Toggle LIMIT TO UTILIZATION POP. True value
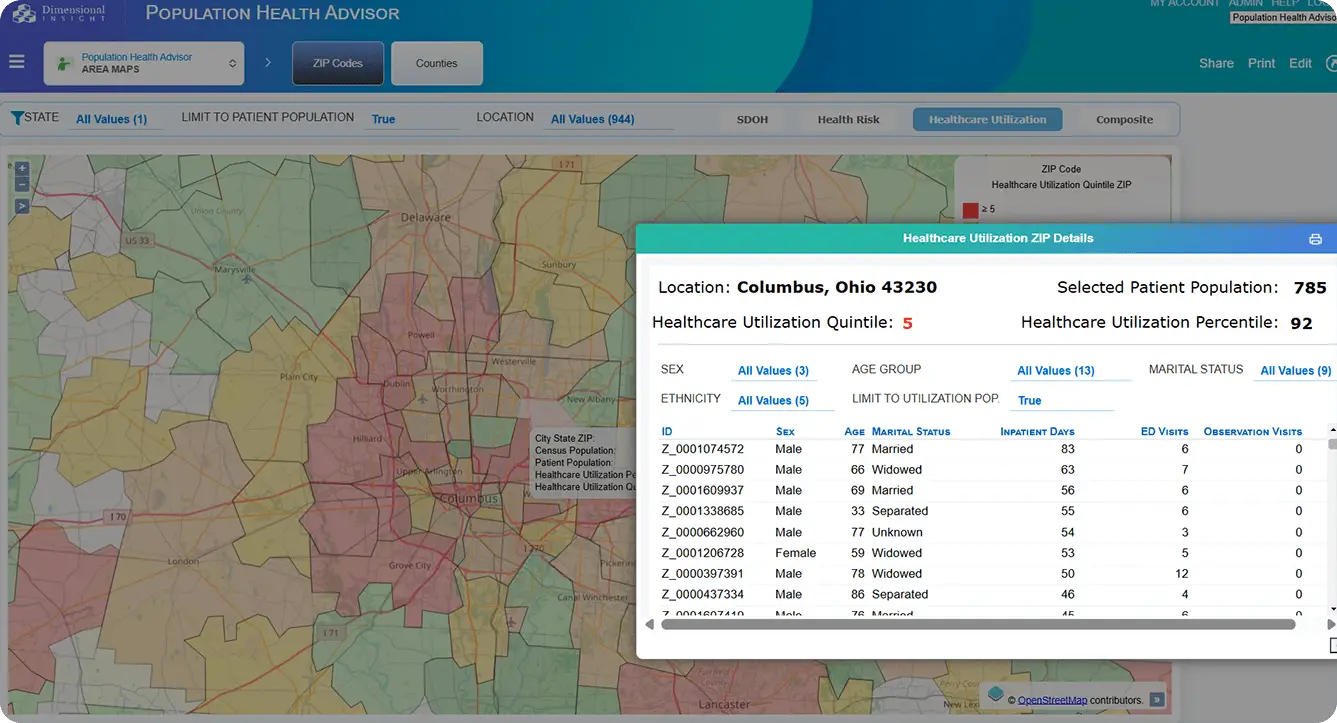The image size is (1337, 723). click(x=1029, y=400)
